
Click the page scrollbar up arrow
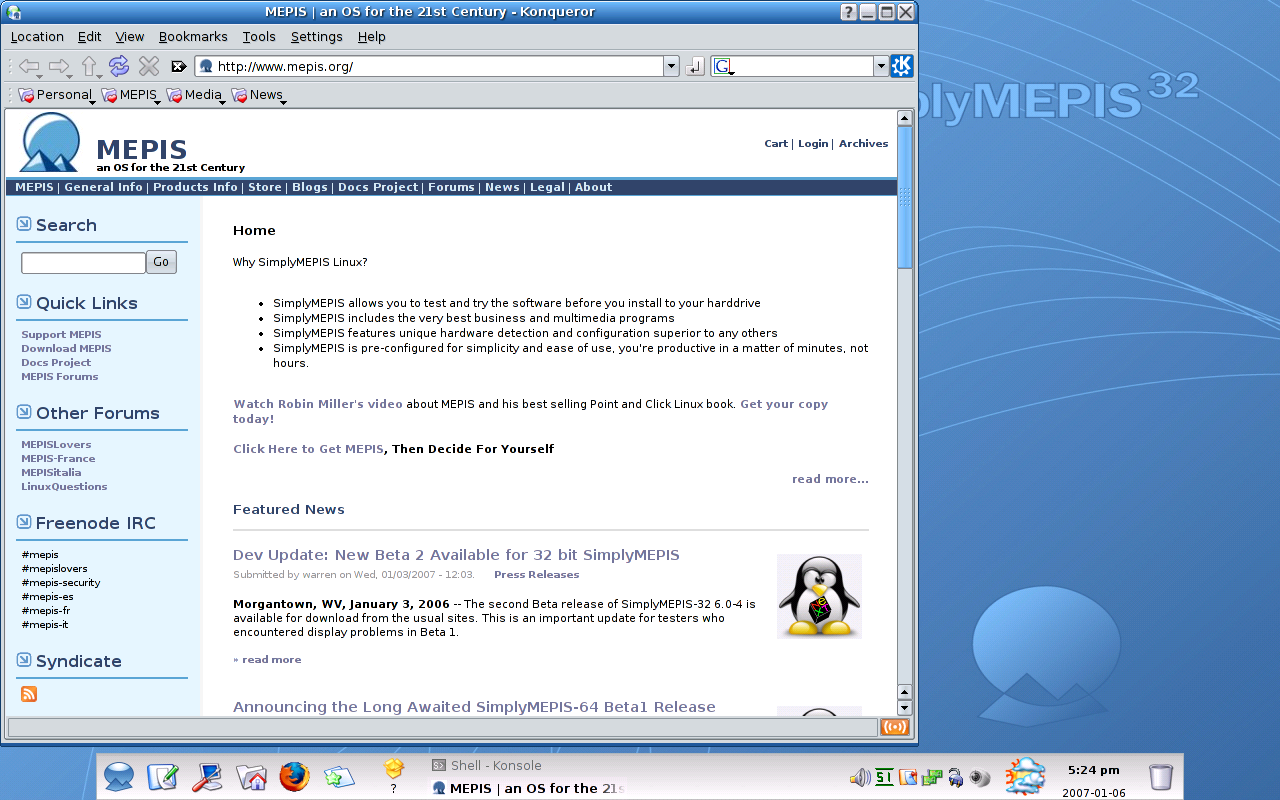pos(905,118)
